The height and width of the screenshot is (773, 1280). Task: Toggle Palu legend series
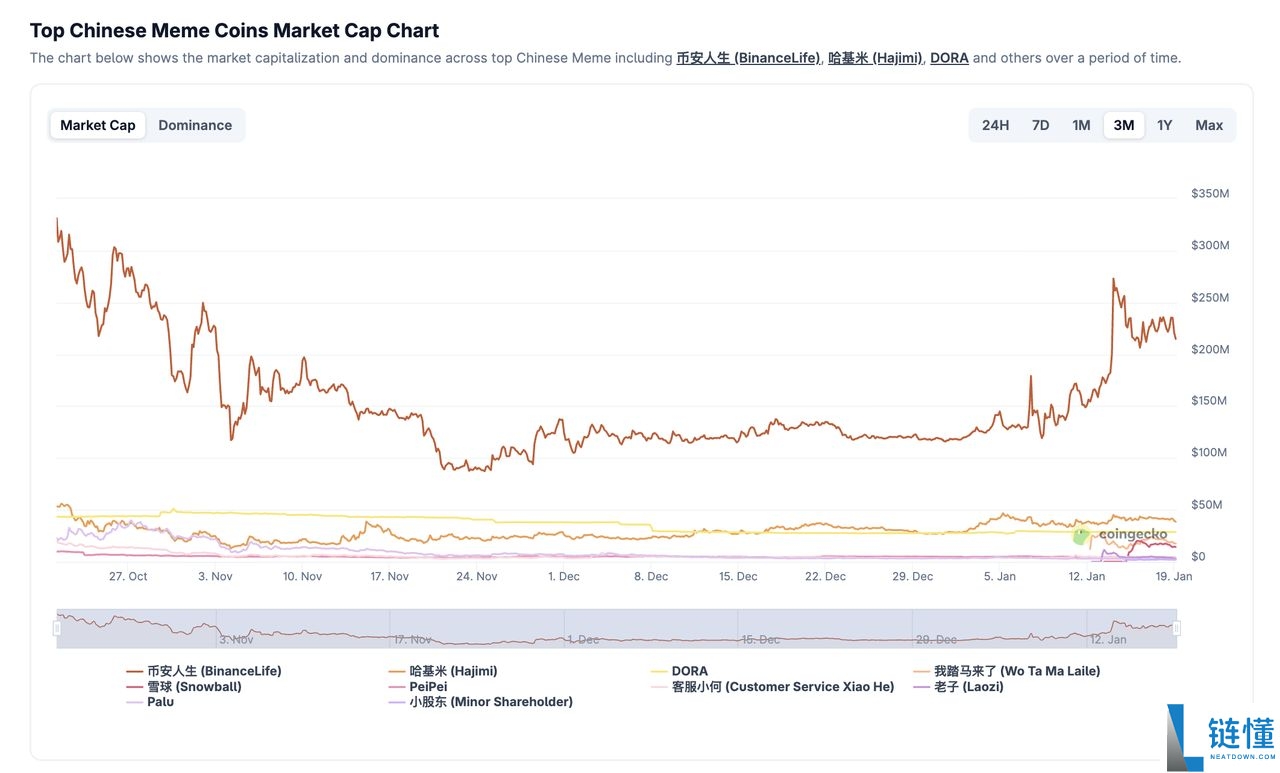[x=150, y=701]
